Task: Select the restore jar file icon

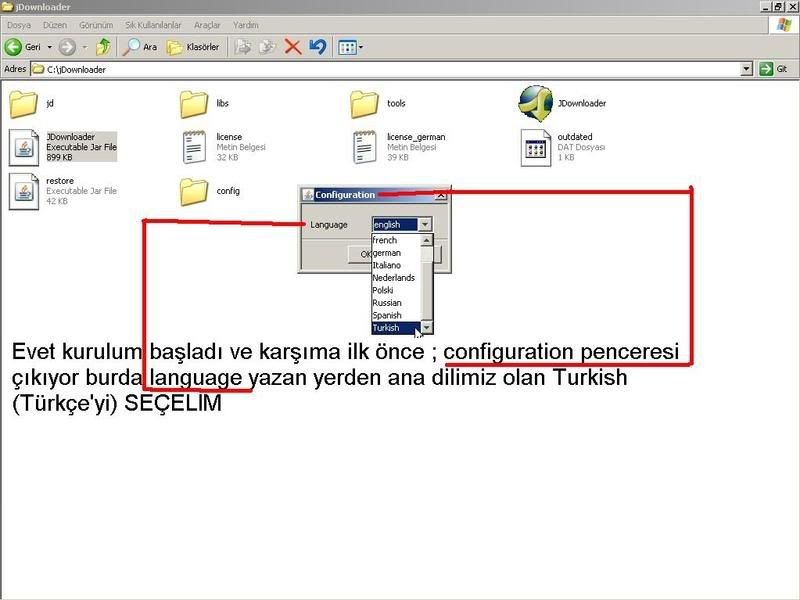Action: tap(23, 191)
